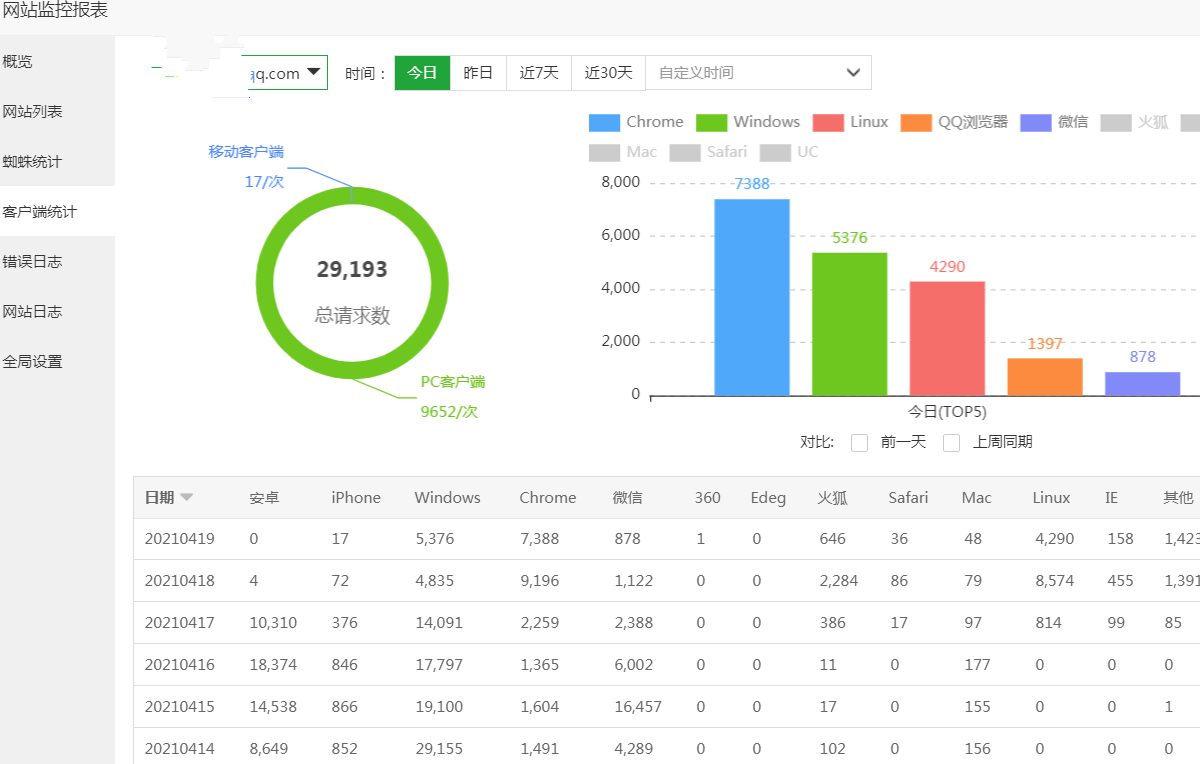
Task: Toggle Linux legend swatch
Action: pos(829,123)
